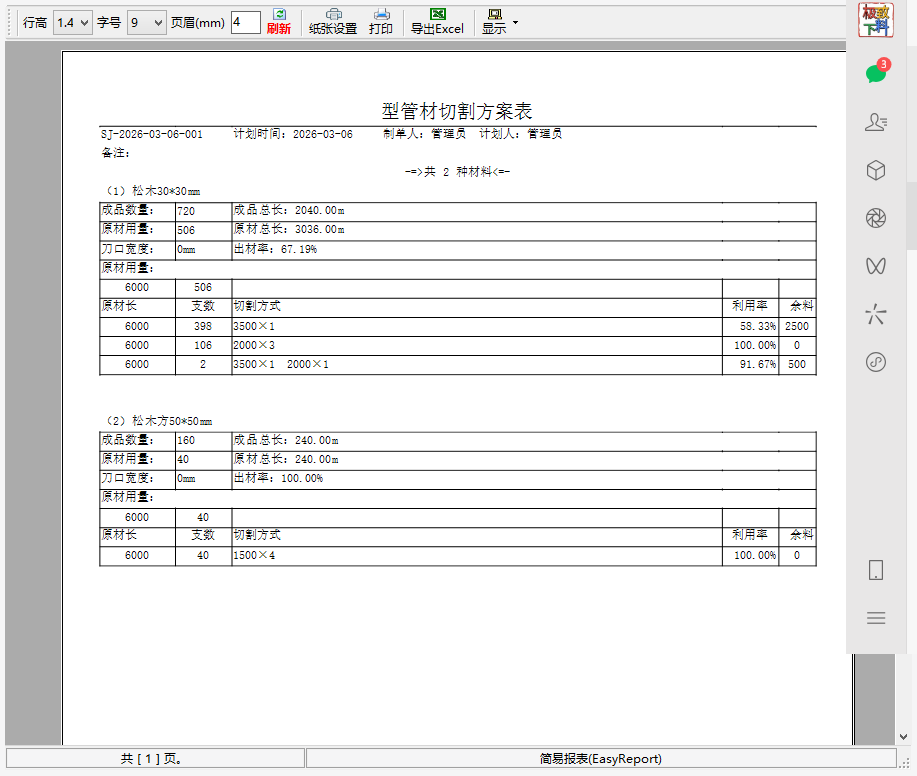Click the 打印 print button
Image resolution: width=917 pixels, height=776 pixels.
(381, 21)
